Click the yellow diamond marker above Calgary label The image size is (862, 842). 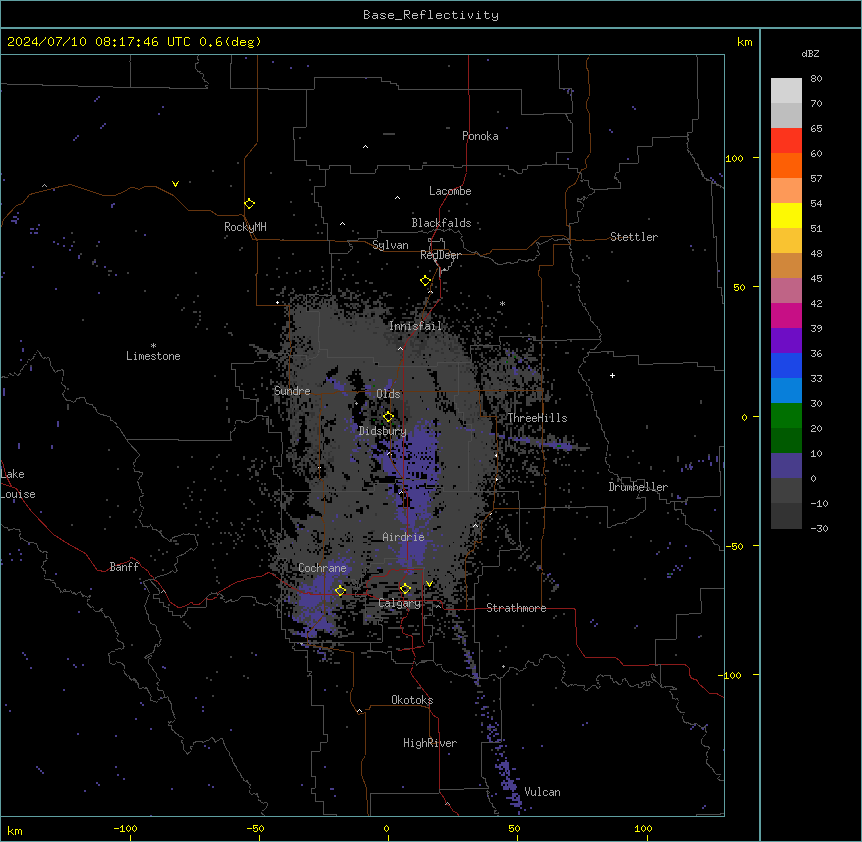pos(405,589)
